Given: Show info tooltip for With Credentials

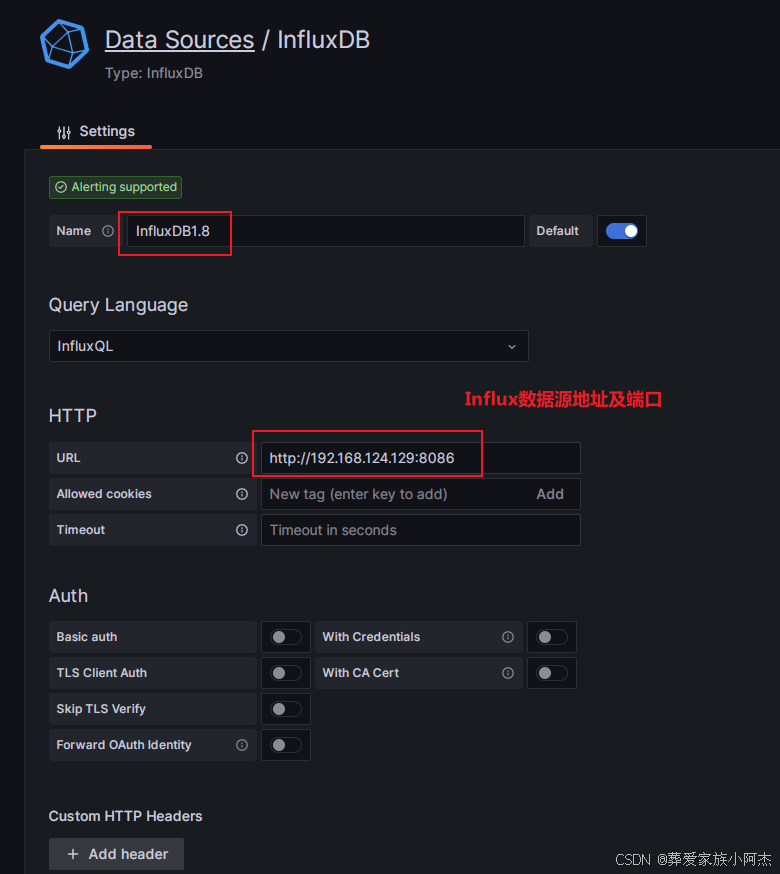Looking at the screenshot, I should click(x=507, y=637).
